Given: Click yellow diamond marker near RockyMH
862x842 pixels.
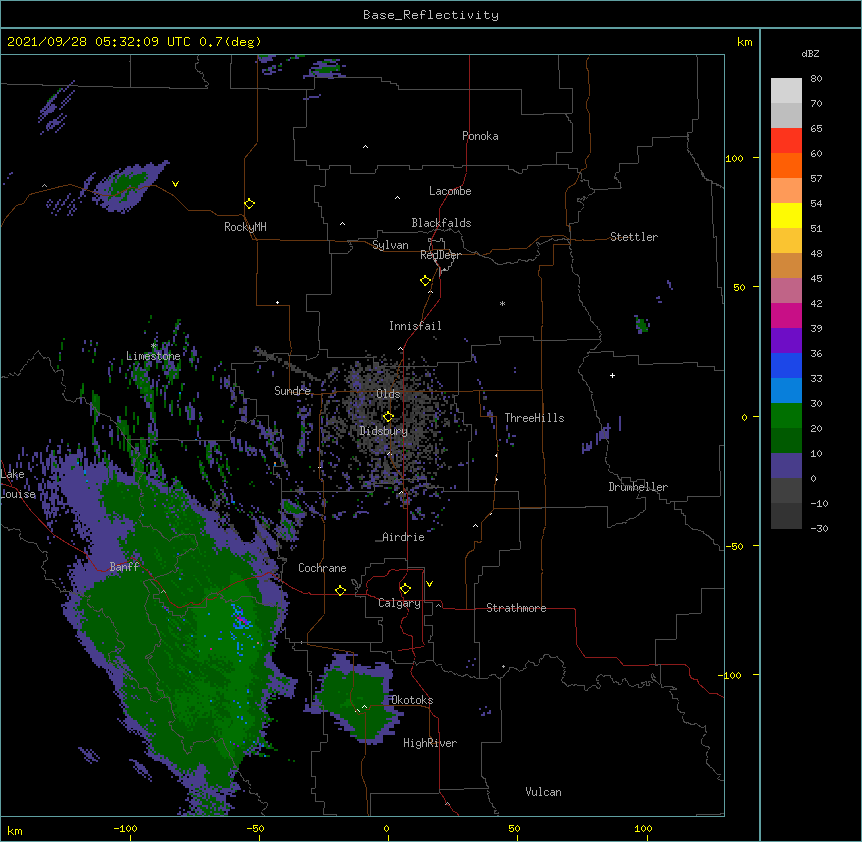Looking at the screenshot, I should tap(249, 203).
